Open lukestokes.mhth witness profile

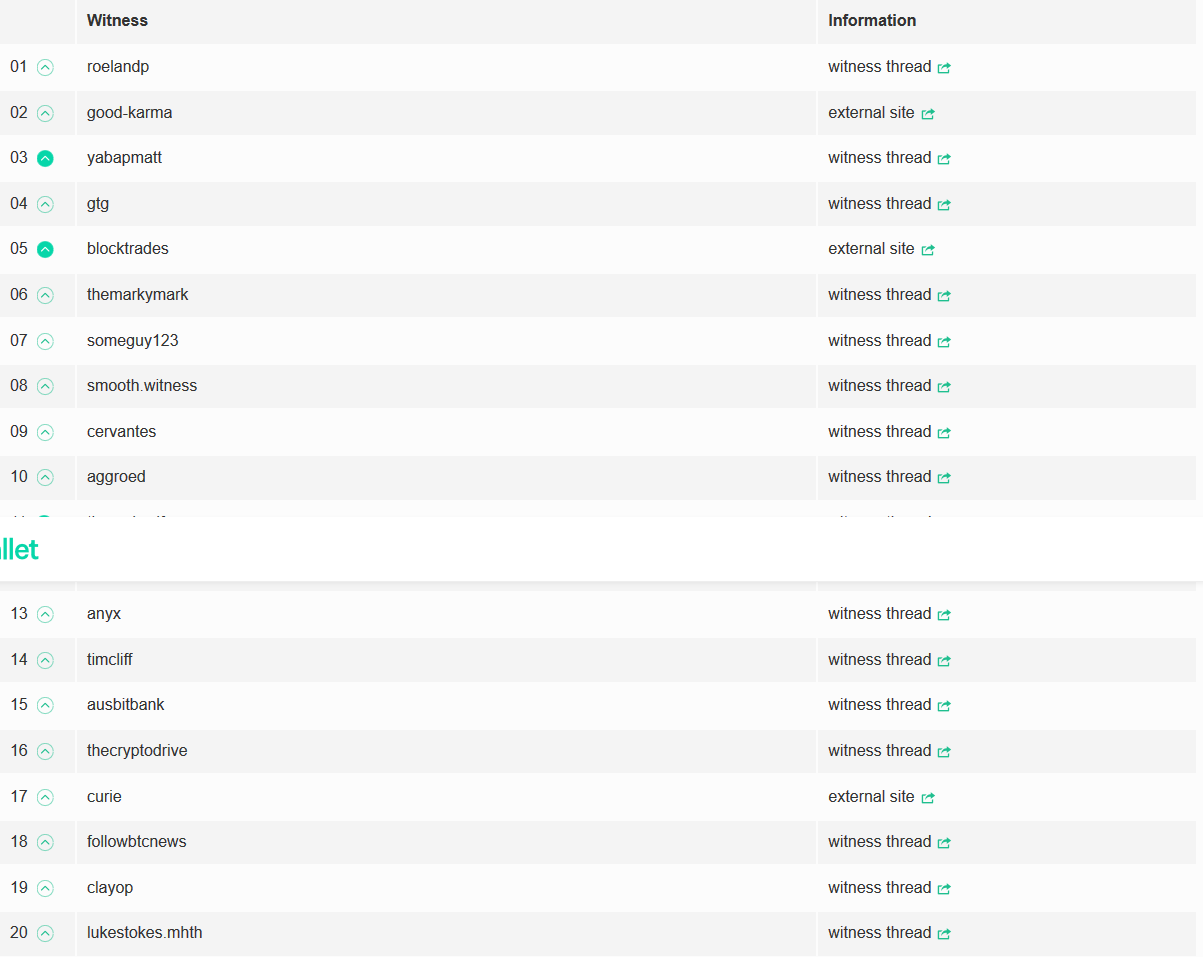[145, 933]
